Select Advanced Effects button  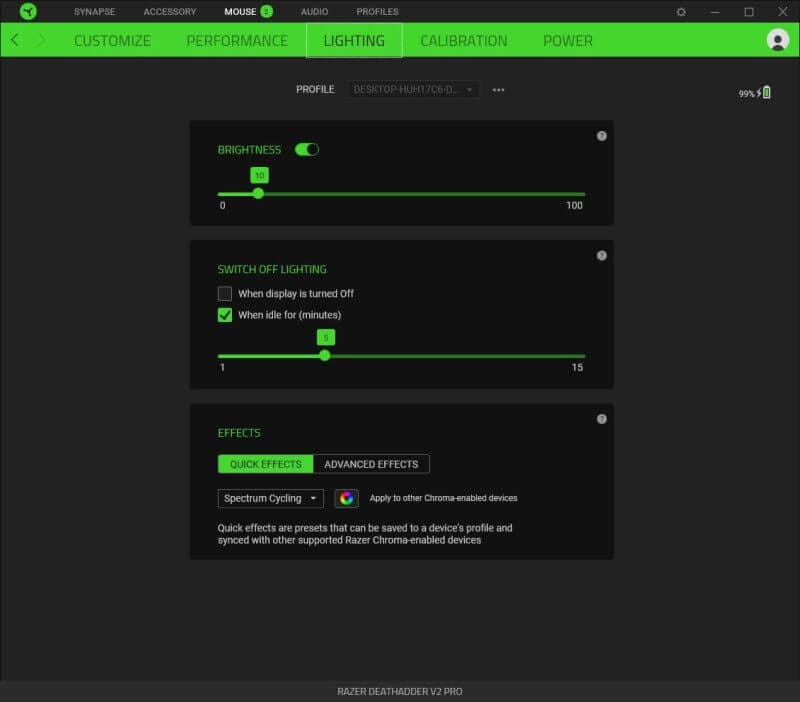click(371, 464)
